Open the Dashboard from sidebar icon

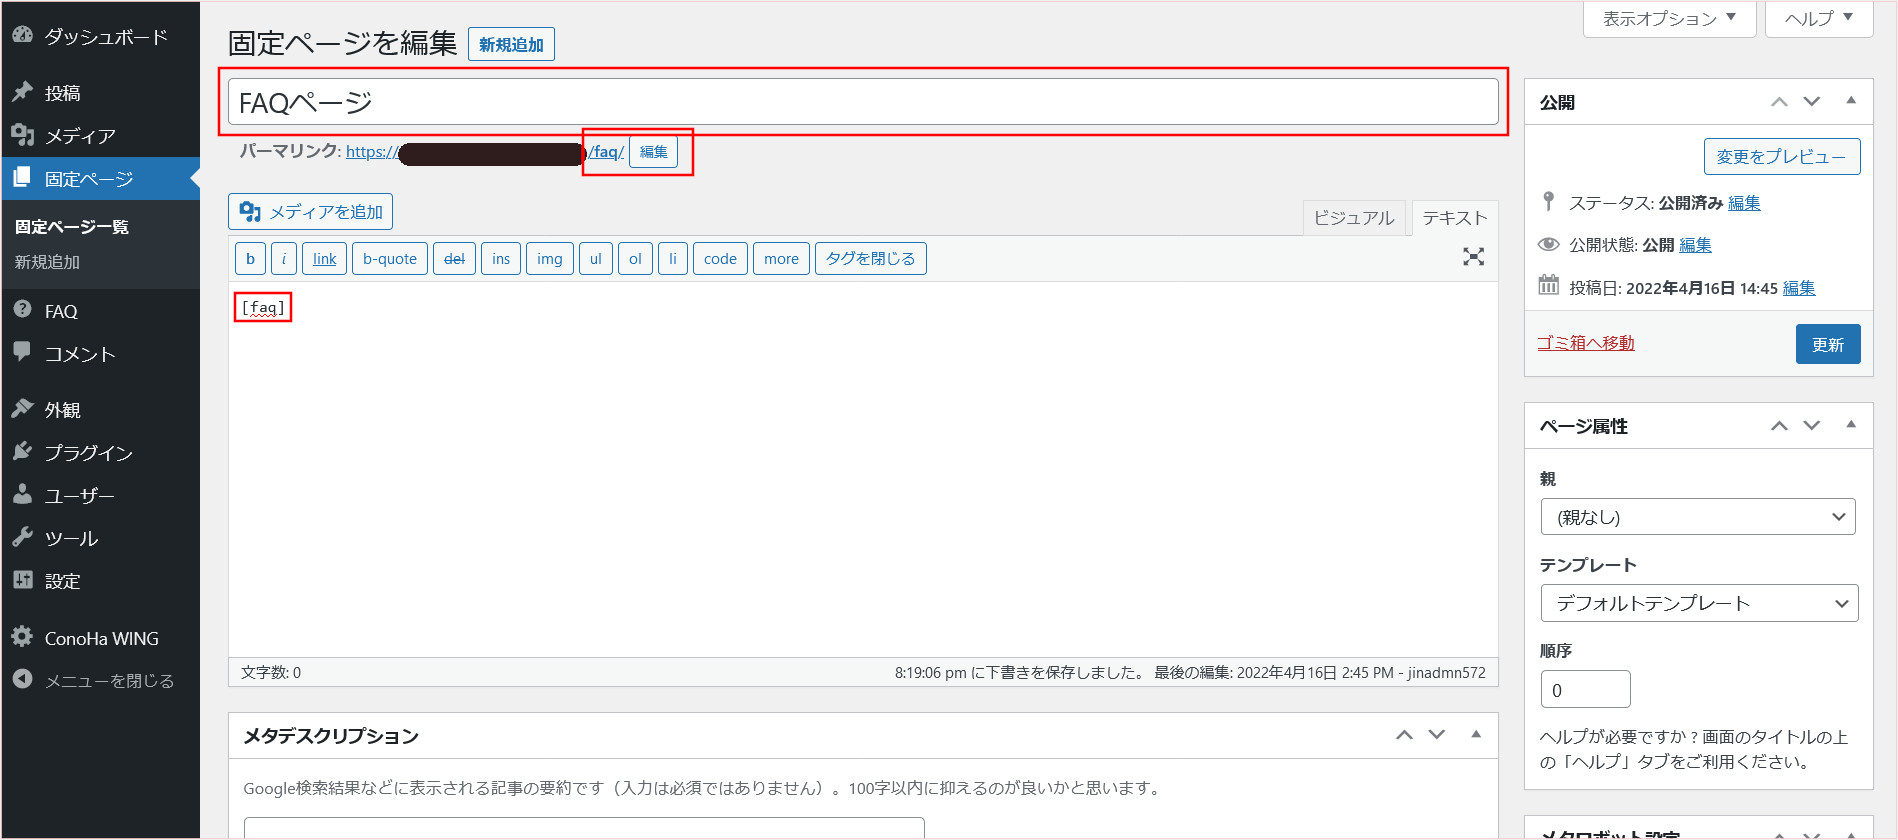pyautogui.click(x=22, y=35)
